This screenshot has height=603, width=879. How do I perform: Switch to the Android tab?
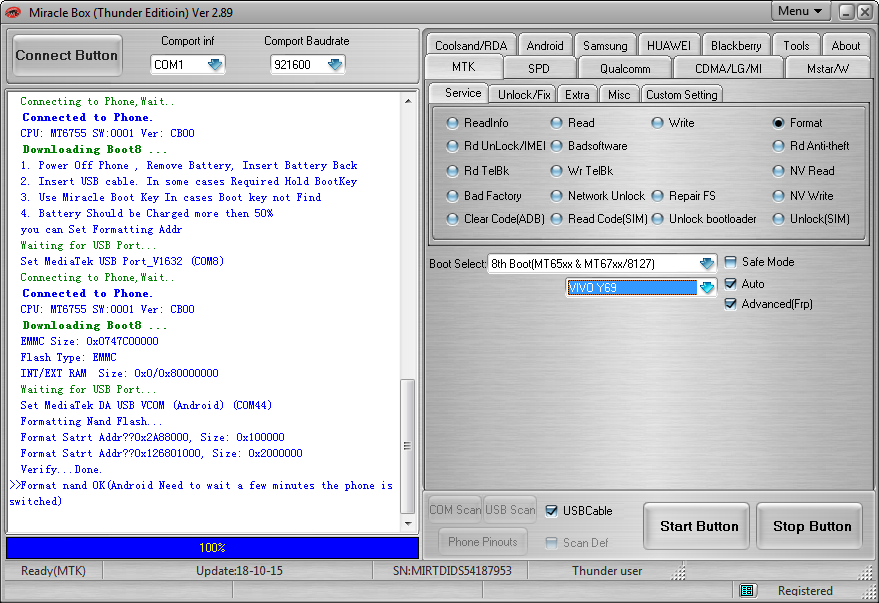point(544,45)
